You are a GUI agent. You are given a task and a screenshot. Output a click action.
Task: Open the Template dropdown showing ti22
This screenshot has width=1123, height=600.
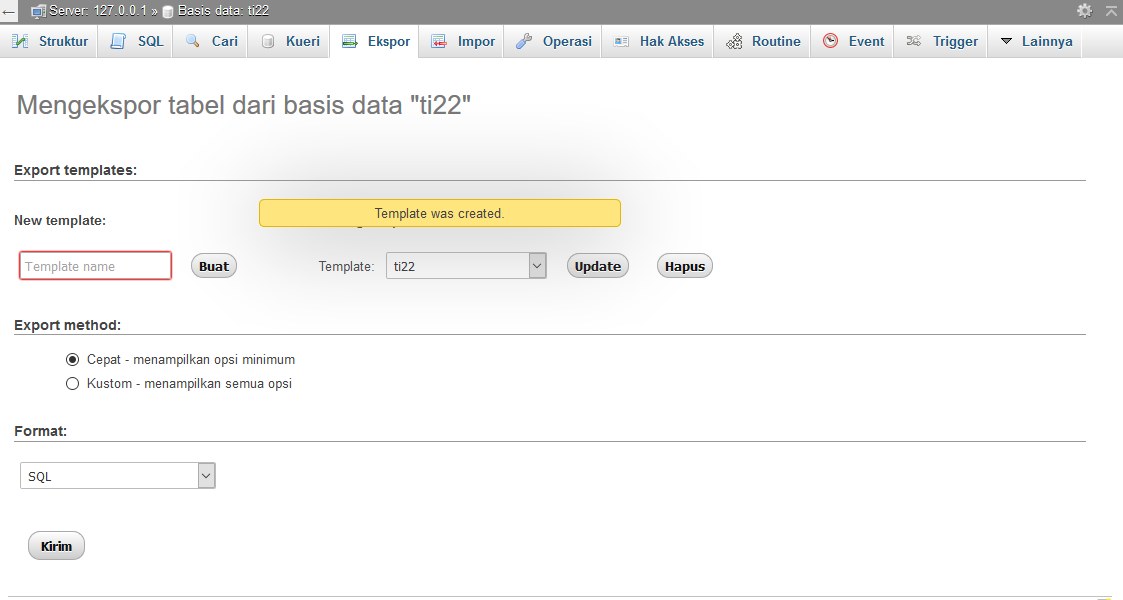(466, 265)
